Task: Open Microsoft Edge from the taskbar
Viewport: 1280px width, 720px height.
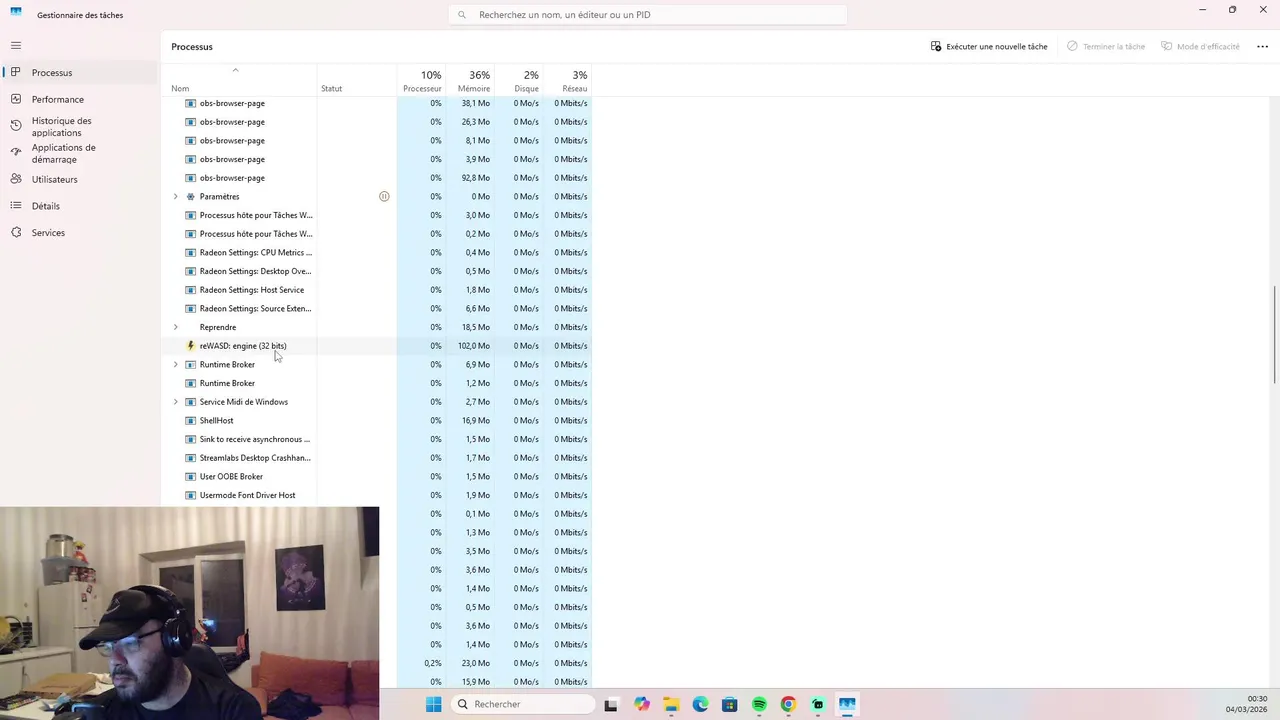Action: pyautogui.click(x=700, y=704)
